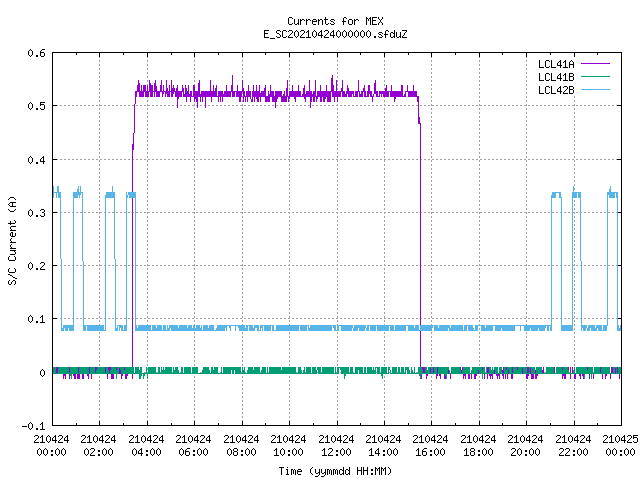Click the x-axis tick 210424 00:00
This screenshot has height=480, width=640.
tap(51, 446)
